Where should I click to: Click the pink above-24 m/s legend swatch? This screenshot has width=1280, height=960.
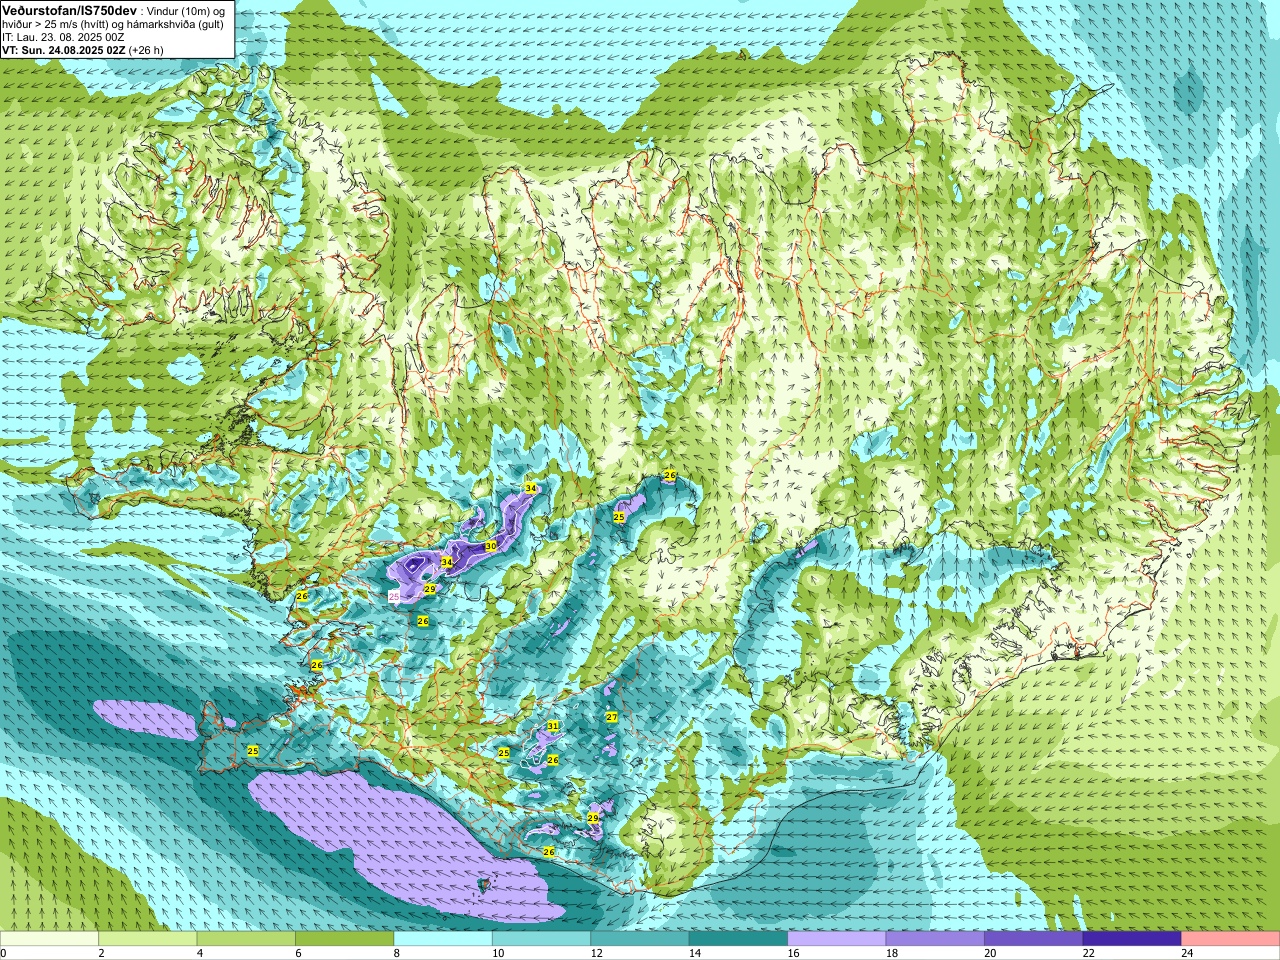point(1230,939)
